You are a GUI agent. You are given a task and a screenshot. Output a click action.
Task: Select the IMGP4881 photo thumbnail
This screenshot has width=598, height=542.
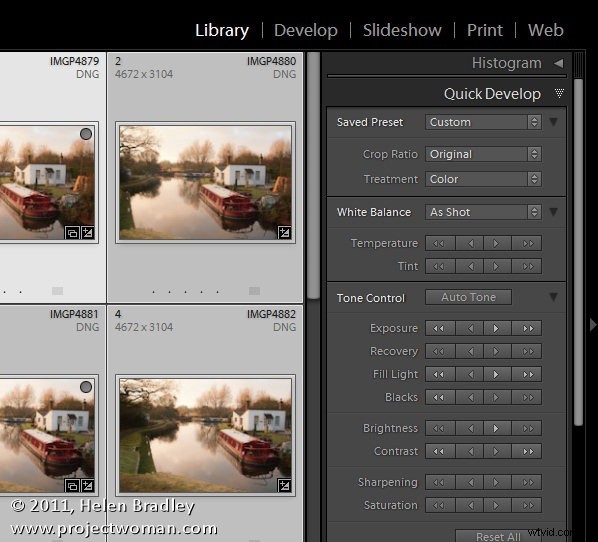point(48,435)
